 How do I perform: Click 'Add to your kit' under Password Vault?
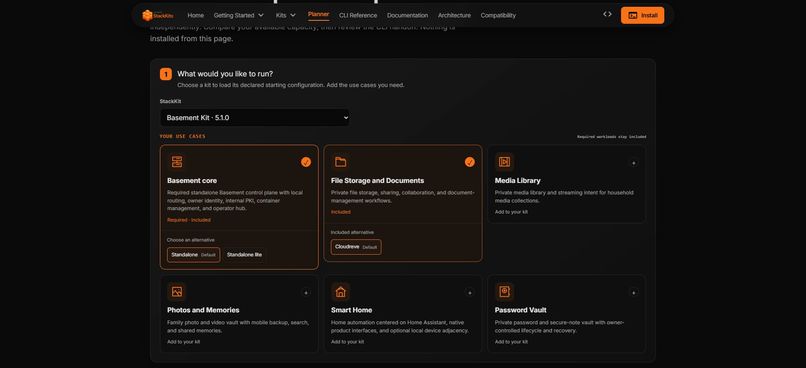pyautogui.click(x=511, y=341)
